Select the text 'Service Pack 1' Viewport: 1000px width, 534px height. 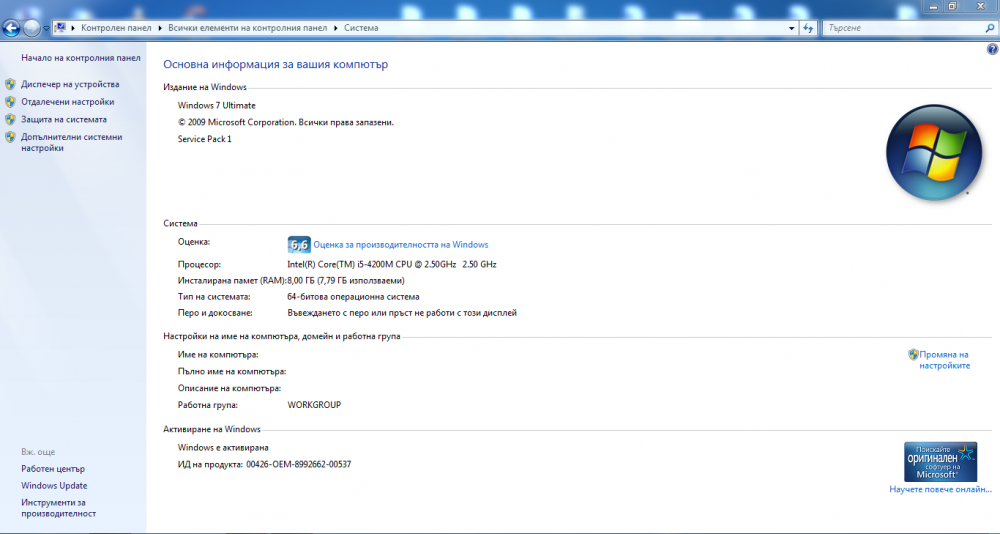coord(205,138)
